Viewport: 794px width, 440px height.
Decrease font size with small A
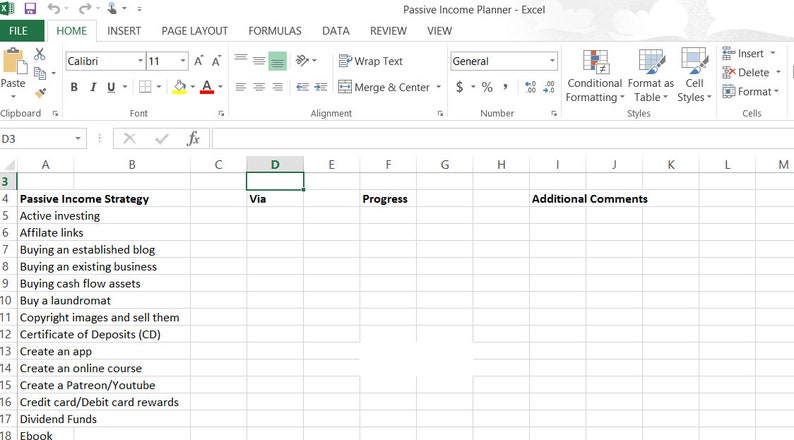tap(216, 61)
